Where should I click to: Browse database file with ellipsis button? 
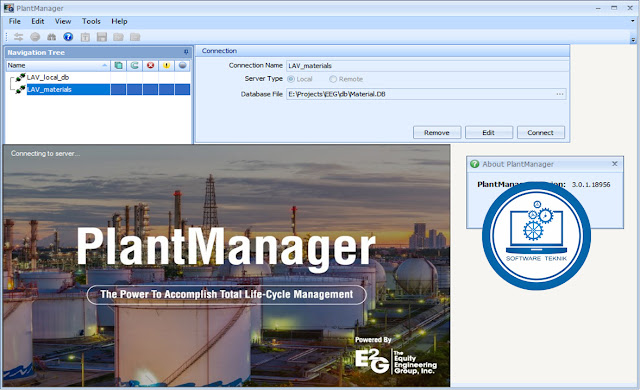pos(560,94)
